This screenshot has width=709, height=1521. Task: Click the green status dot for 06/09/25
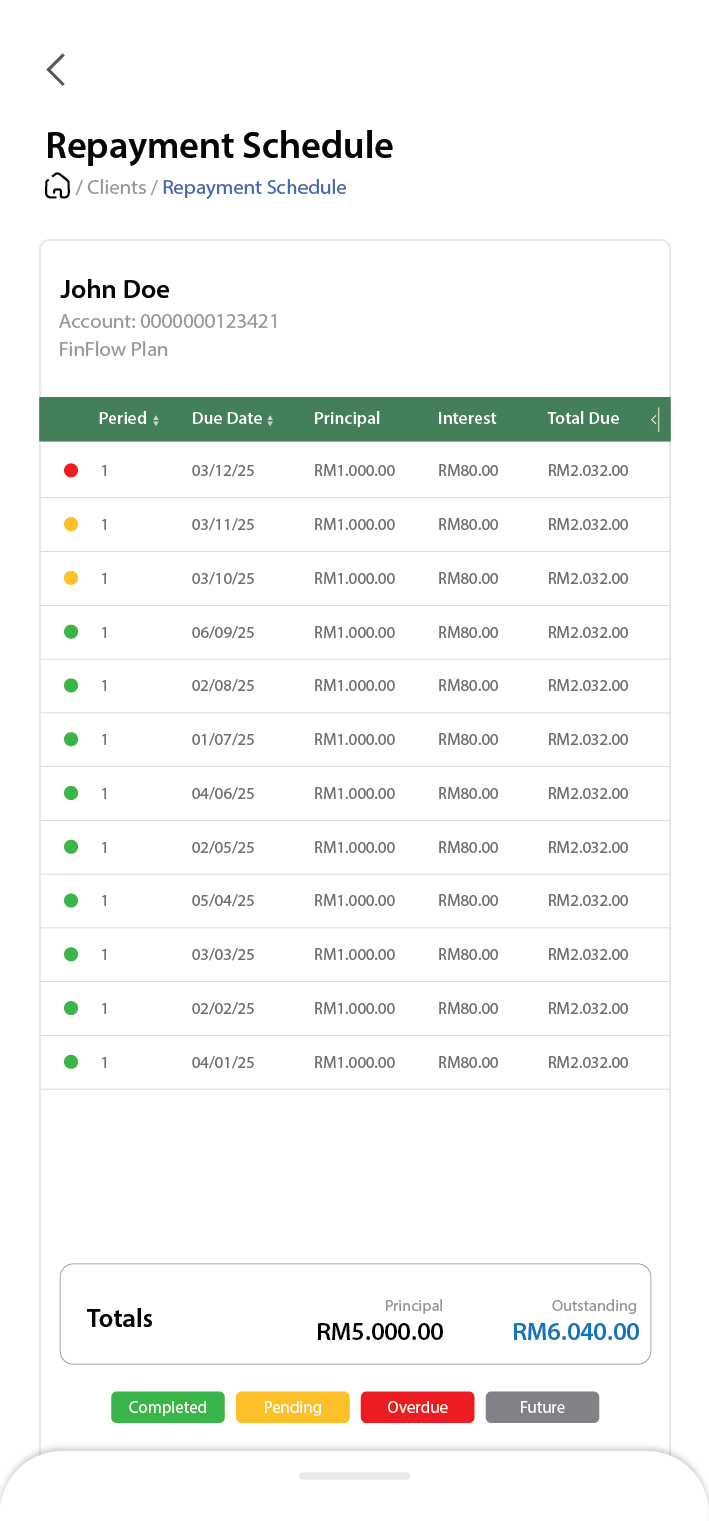tap(71, 632)
